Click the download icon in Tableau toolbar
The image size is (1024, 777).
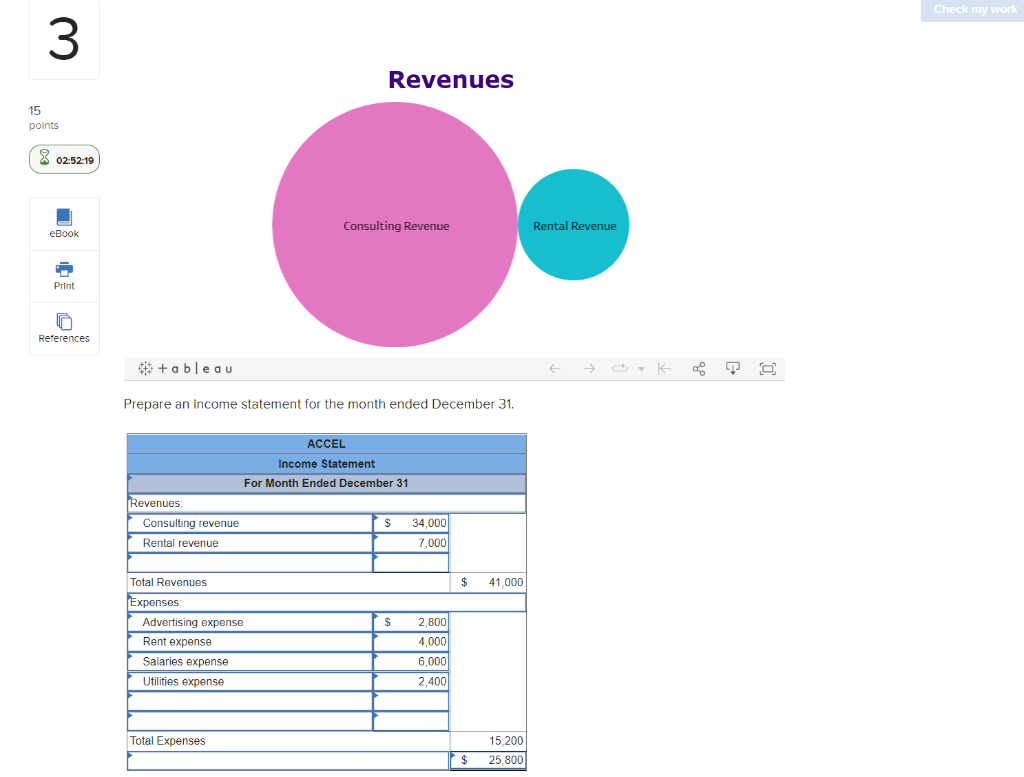pyautogui.click(x=733, y=368)
